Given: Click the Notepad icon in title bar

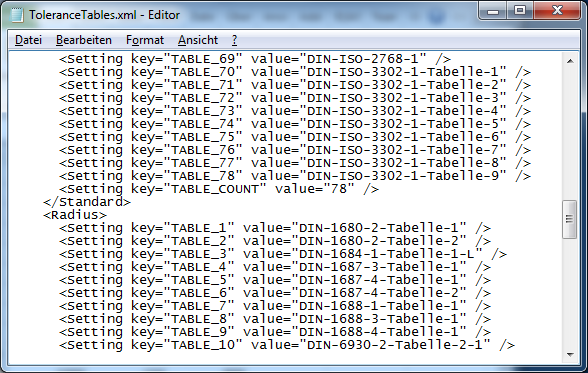Looking at the screenshot, I should pyautogui.click(x=16, y=15).
